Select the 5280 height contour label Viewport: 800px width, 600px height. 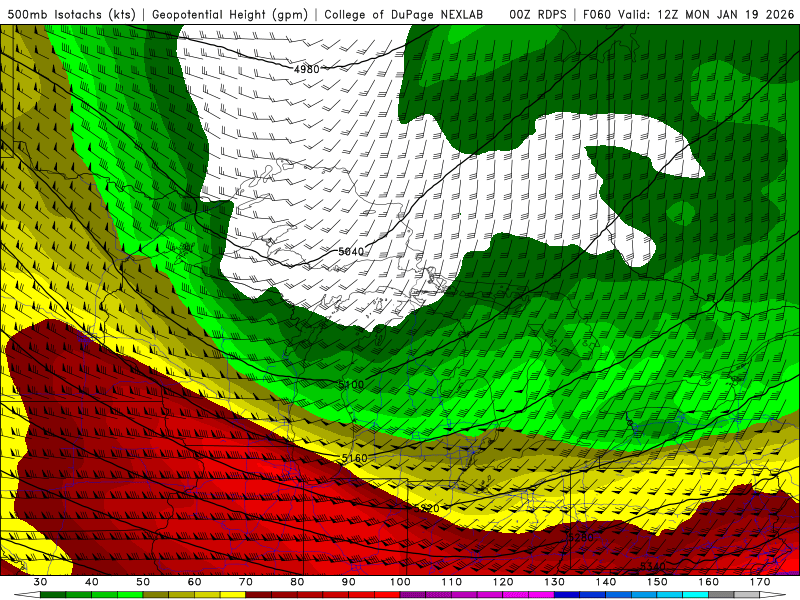click(x=580, y=537)
